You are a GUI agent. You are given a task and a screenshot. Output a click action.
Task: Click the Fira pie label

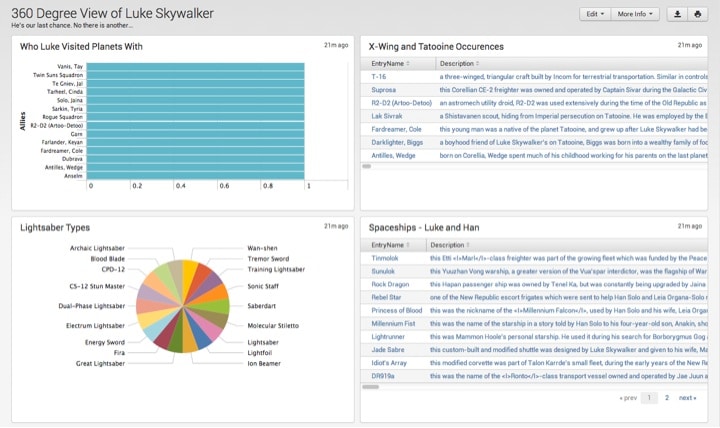(119, 353)
